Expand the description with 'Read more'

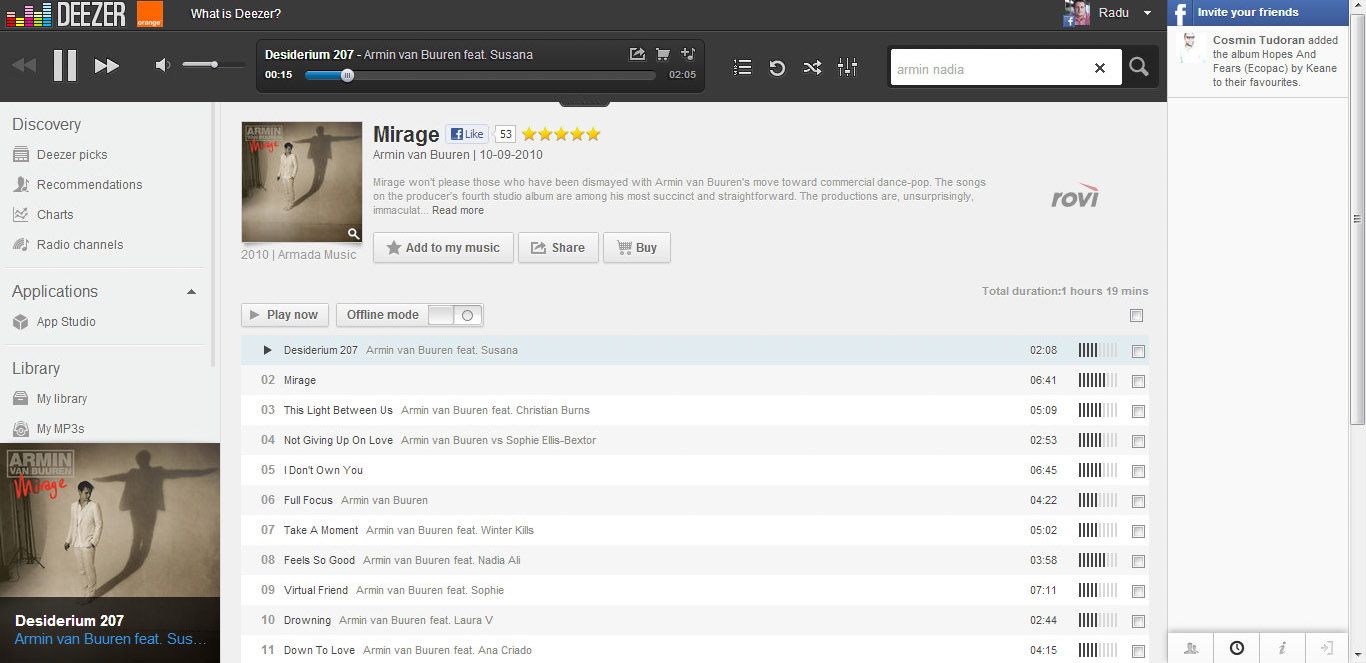pyautogui.click(x=458, y=211)
